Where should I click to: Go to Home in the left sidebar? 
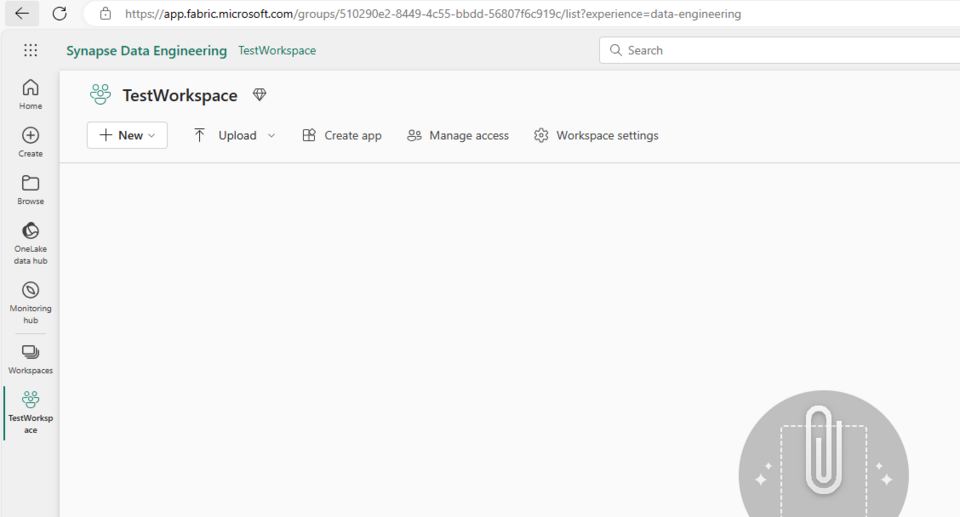(30, 94)
